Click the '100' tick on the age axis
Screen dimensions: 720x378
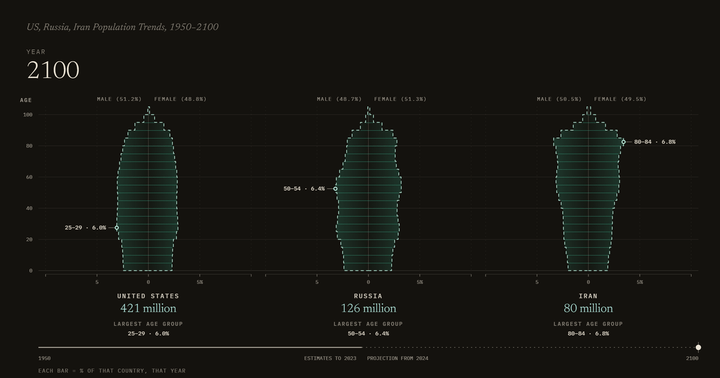28,115
